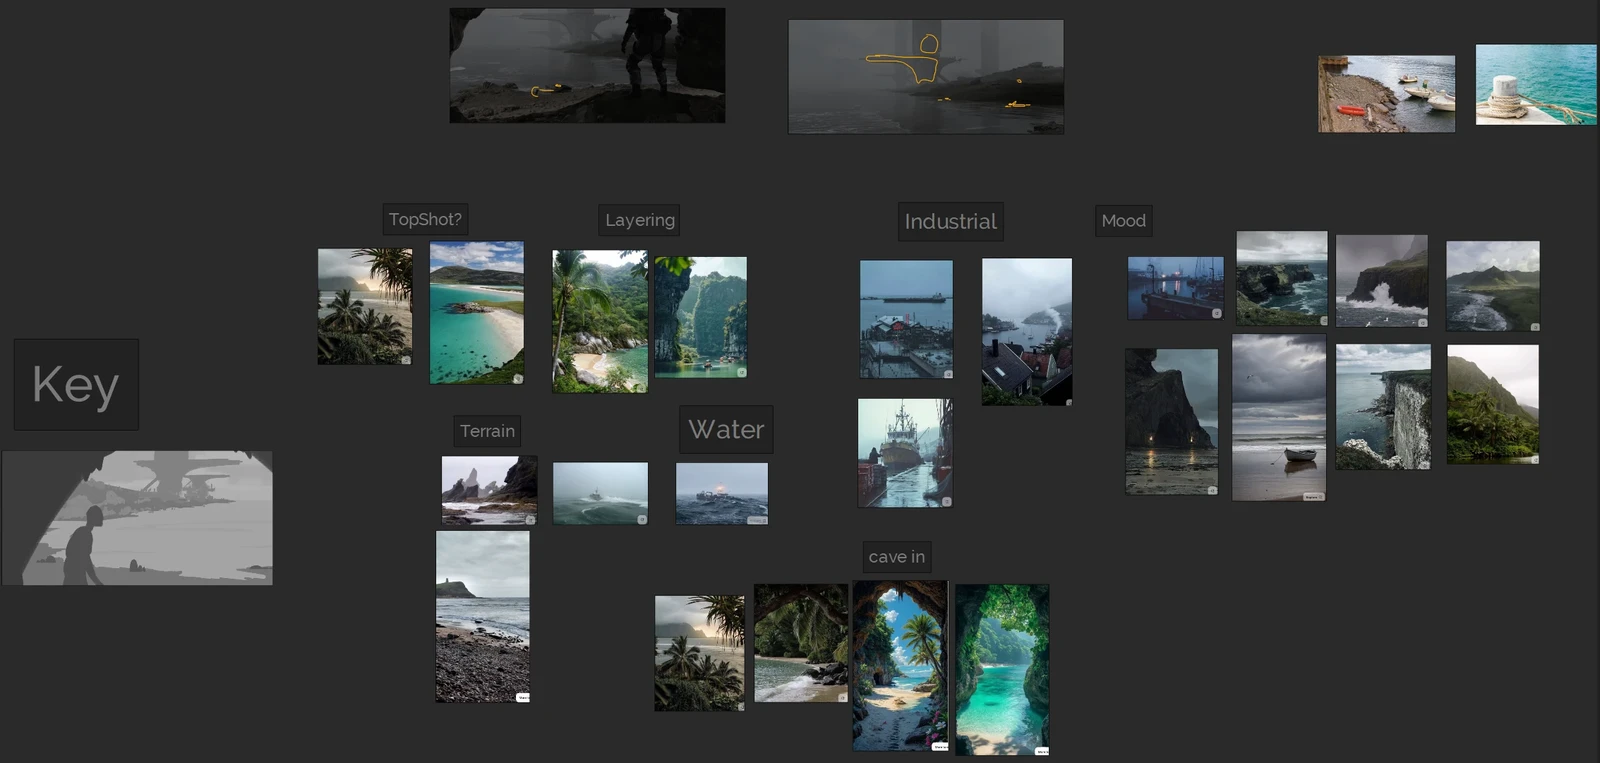Select the large Key text label
The image size is (1600, 763).
(76, 385)
